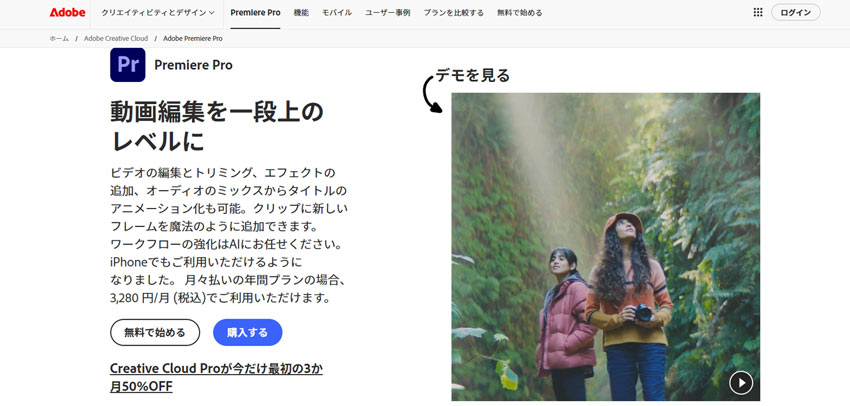Screen dimensions: 850x406
Task: Click the Adobe logo
Action: 67,12
